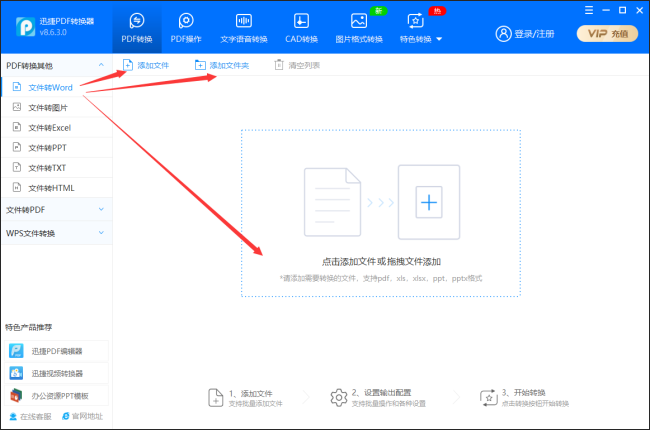The image size is (650, 430).
Task: Select 文件转Excel in sidebar
Action: [x=57, y=128]
